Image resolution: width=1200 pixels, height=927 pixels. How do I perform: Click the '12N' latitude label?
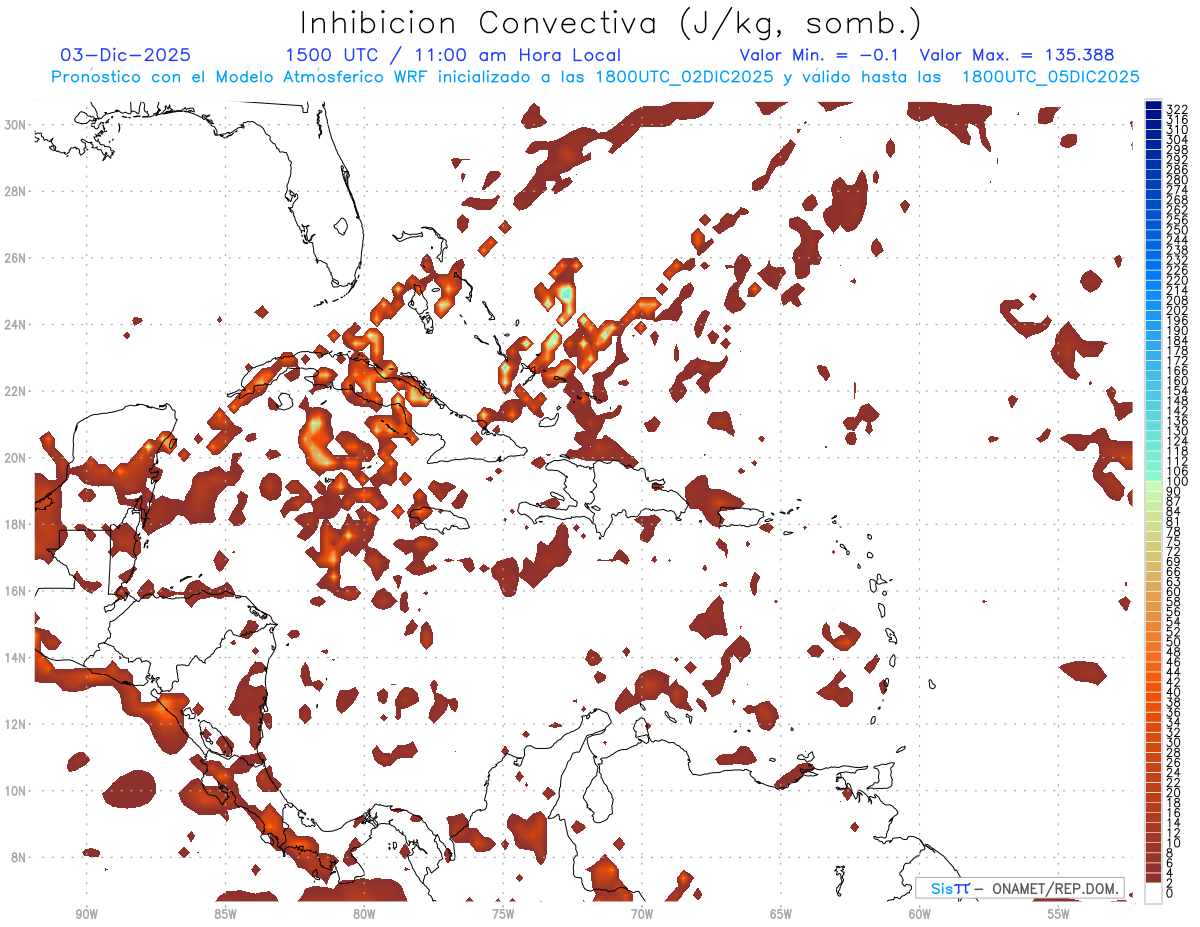click(17, 724)
